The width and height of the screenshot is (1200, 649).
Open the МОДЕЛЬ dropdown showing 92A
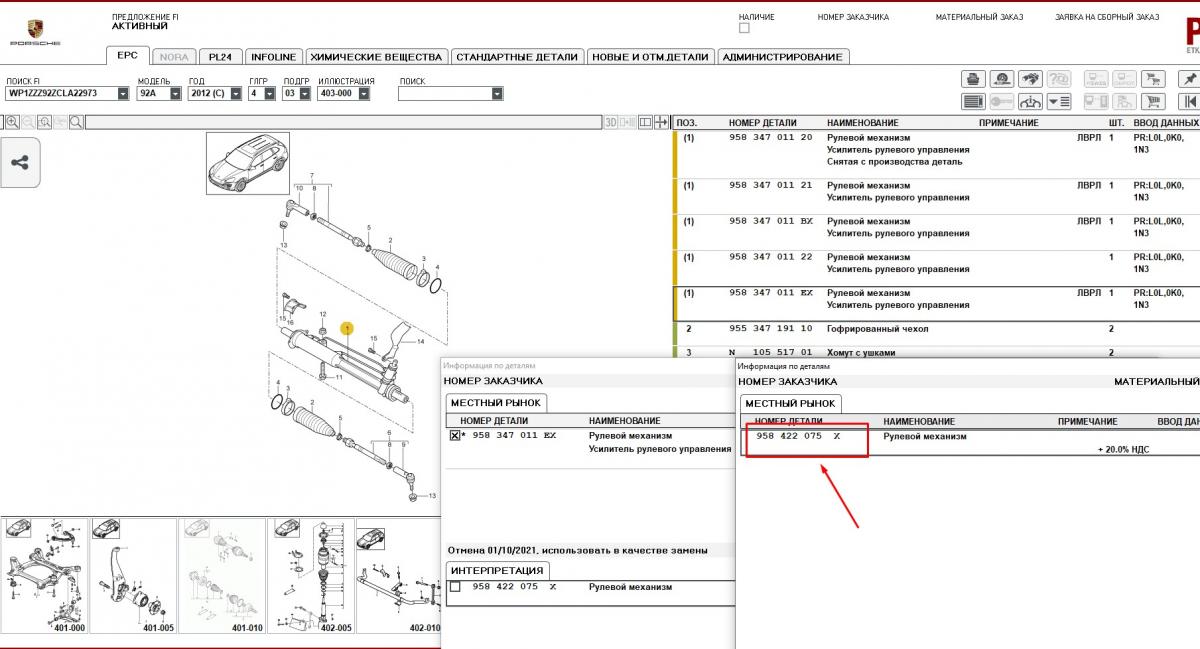click(x=175, y=94)
